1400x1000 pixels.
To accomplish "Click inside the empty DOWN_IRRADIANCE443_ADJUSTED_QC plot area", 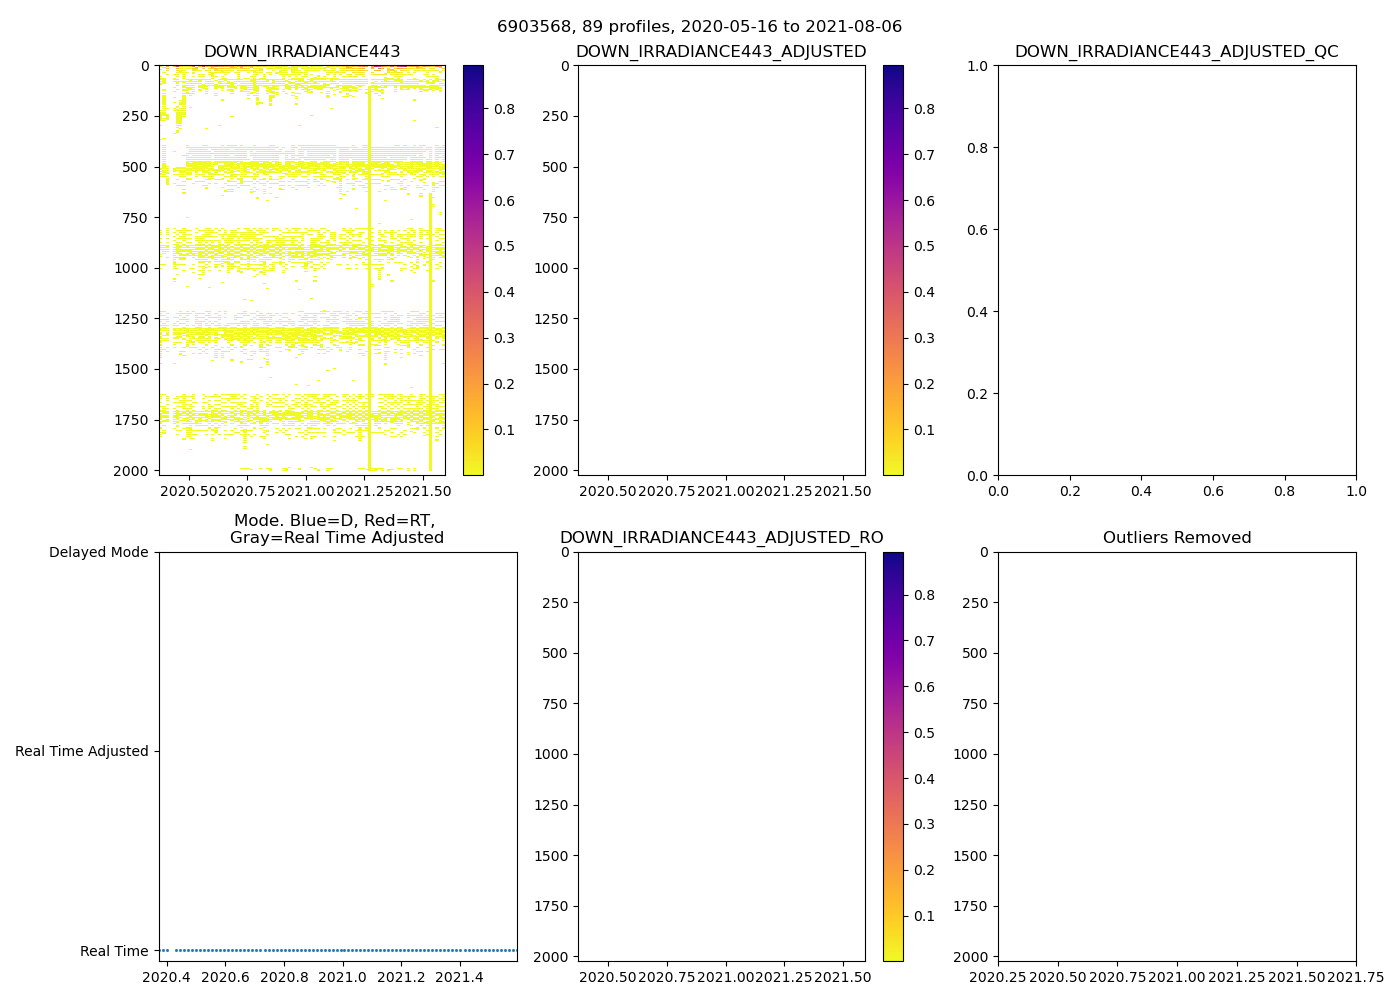I will click(1176, 270).
